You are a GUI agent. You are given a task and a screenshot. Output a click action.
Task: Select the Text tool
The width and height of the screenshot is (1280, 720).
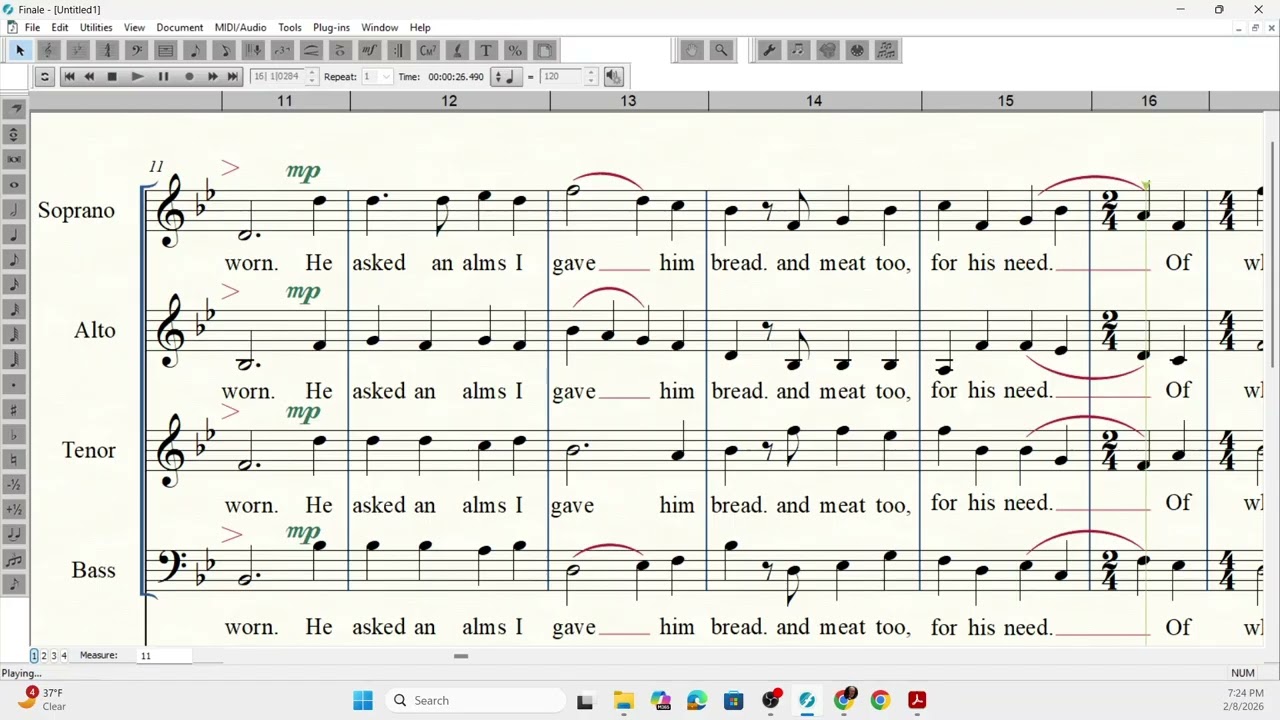[486, 50]
